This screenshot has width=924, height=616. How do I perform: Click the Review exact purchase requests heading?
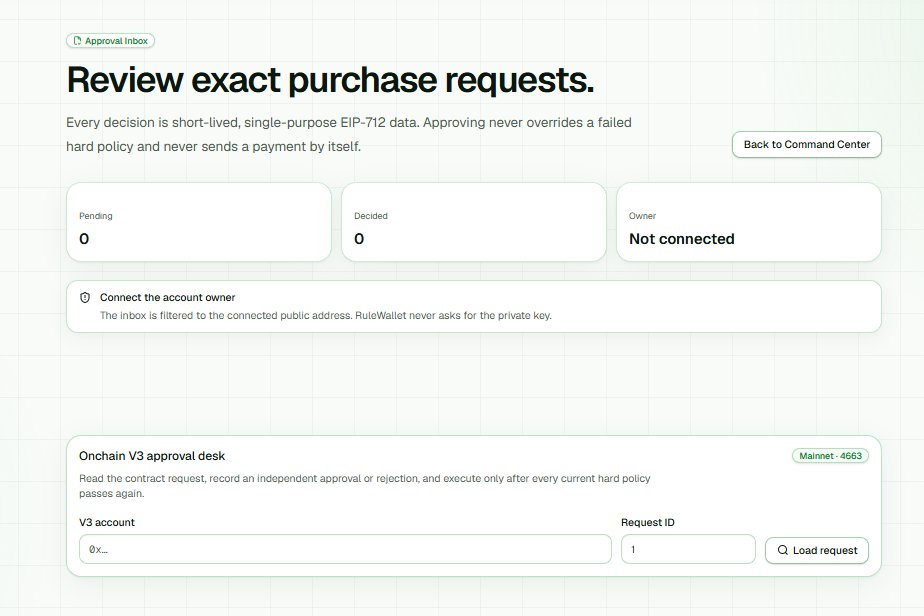[x=331, y=80]
